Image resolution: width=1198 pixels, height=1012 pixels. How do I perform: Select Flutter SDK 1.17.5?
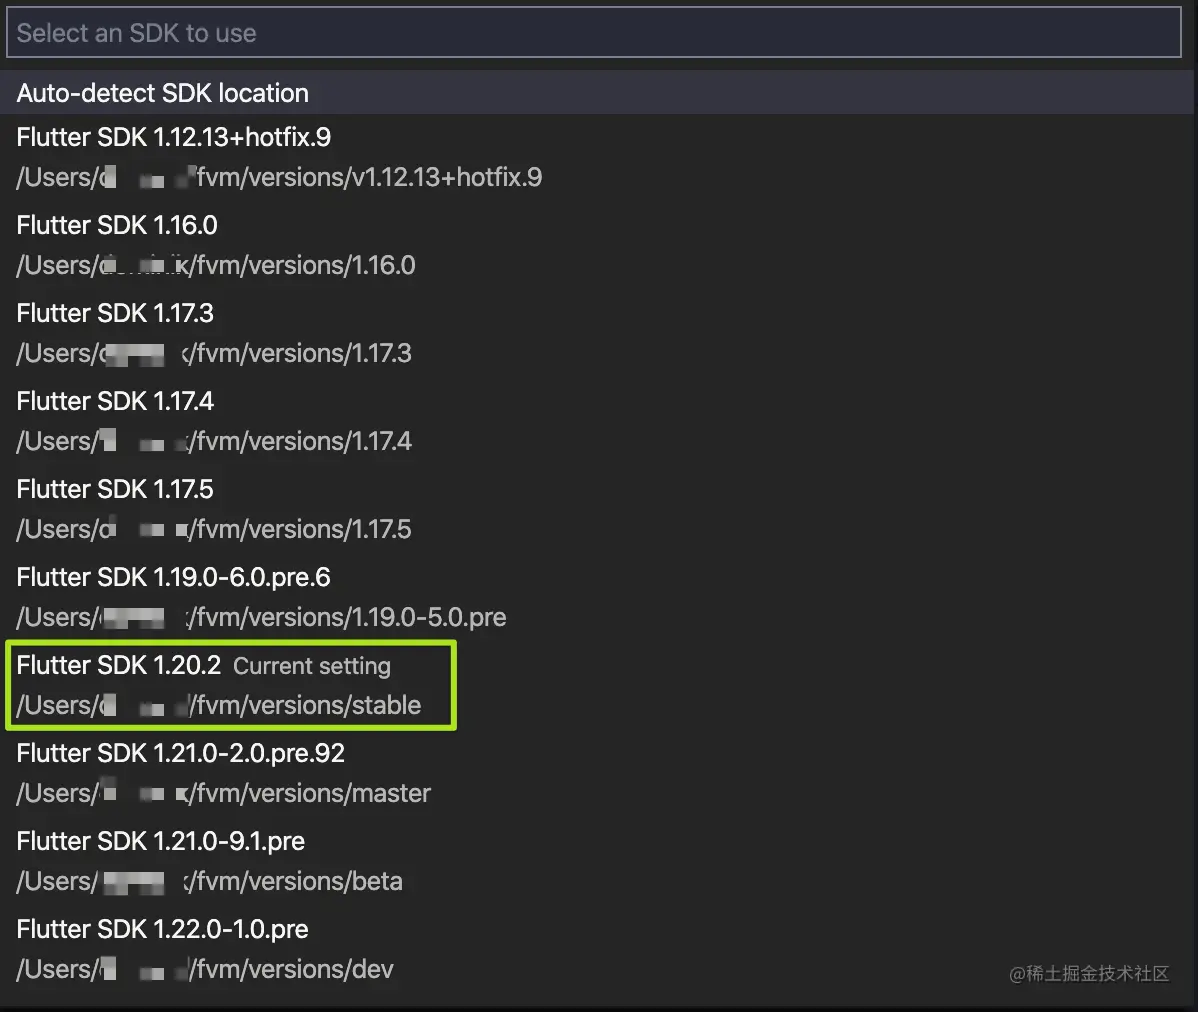point(597,509)
